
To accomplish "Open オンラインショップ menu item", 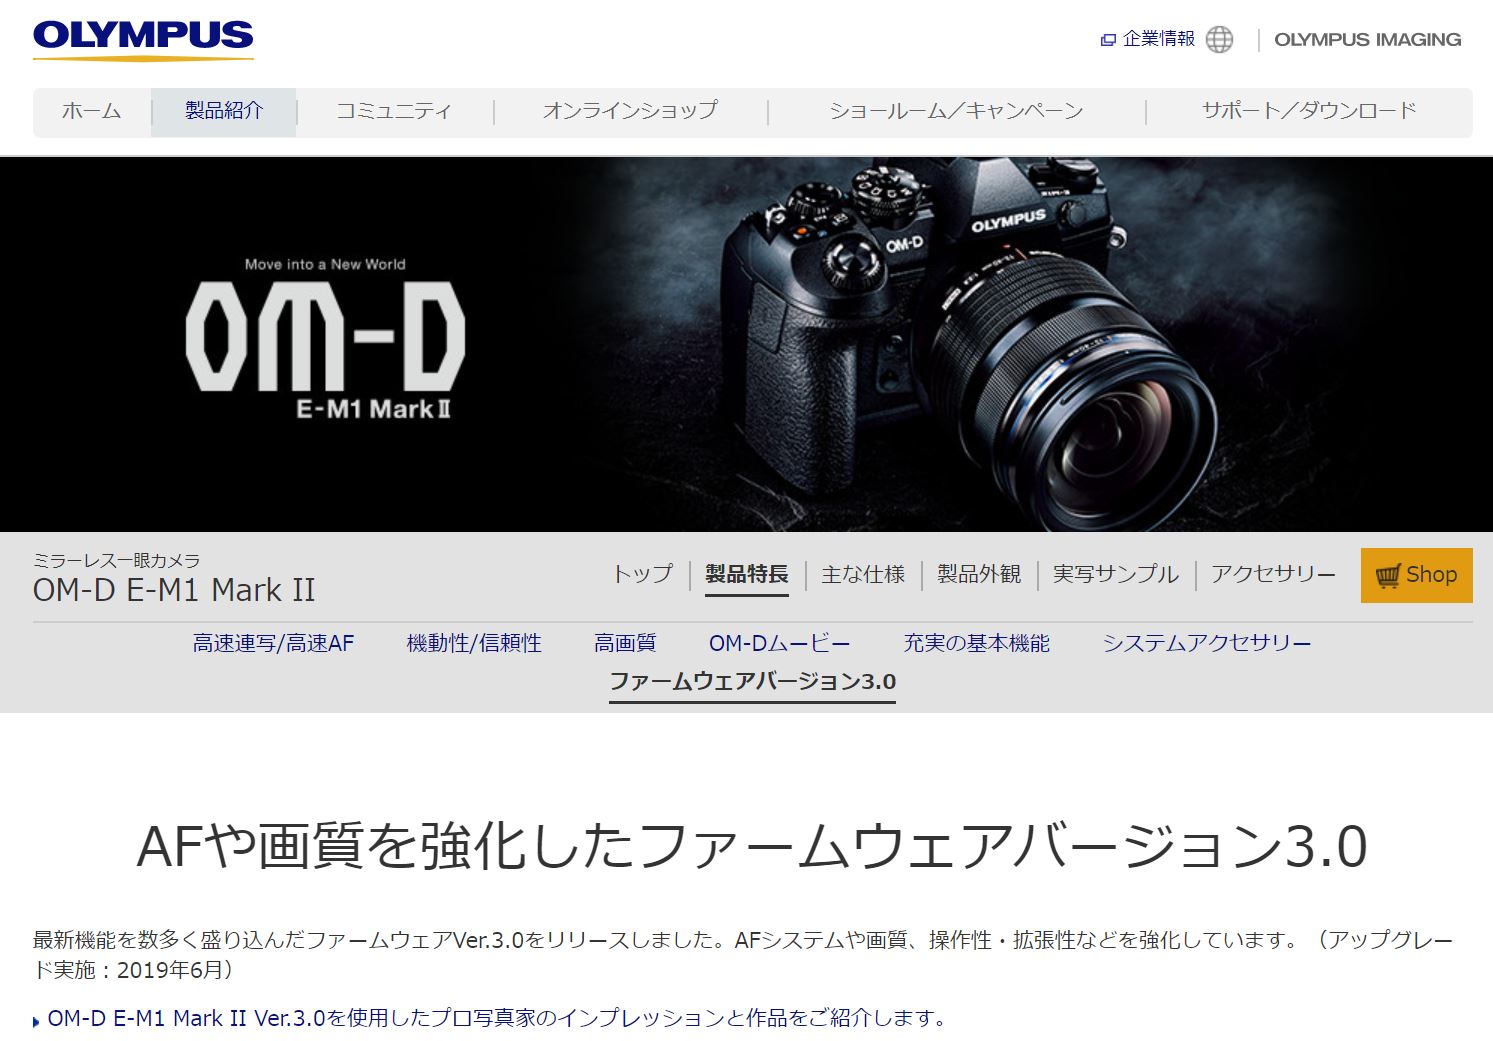I will [x=630, y=111].
